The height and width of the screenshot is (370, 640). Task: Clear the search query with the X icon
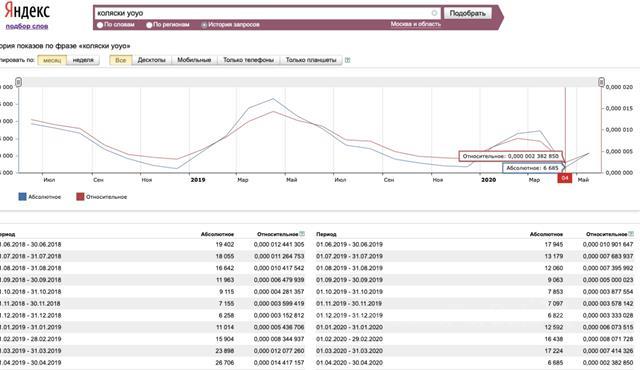click(x=434, y=13)
